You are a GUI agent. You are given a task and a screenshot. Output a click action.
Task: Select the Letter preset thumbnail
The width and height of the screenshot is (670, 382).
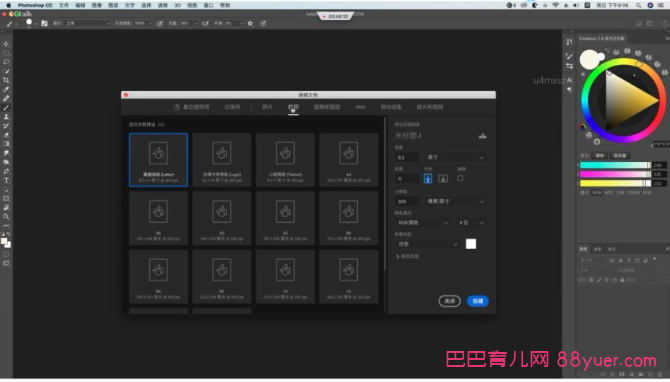pos(159,160)
